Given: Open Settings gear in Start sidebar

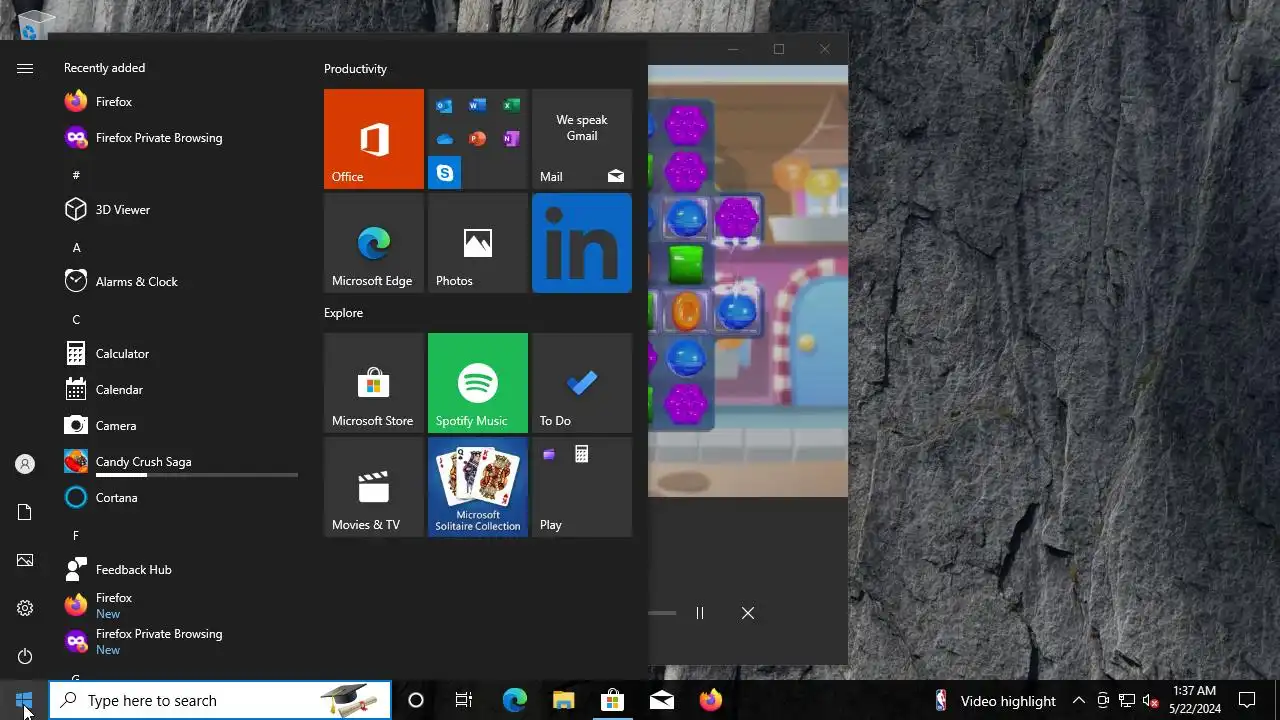Looking at the screenshot, I should point(25,608).
